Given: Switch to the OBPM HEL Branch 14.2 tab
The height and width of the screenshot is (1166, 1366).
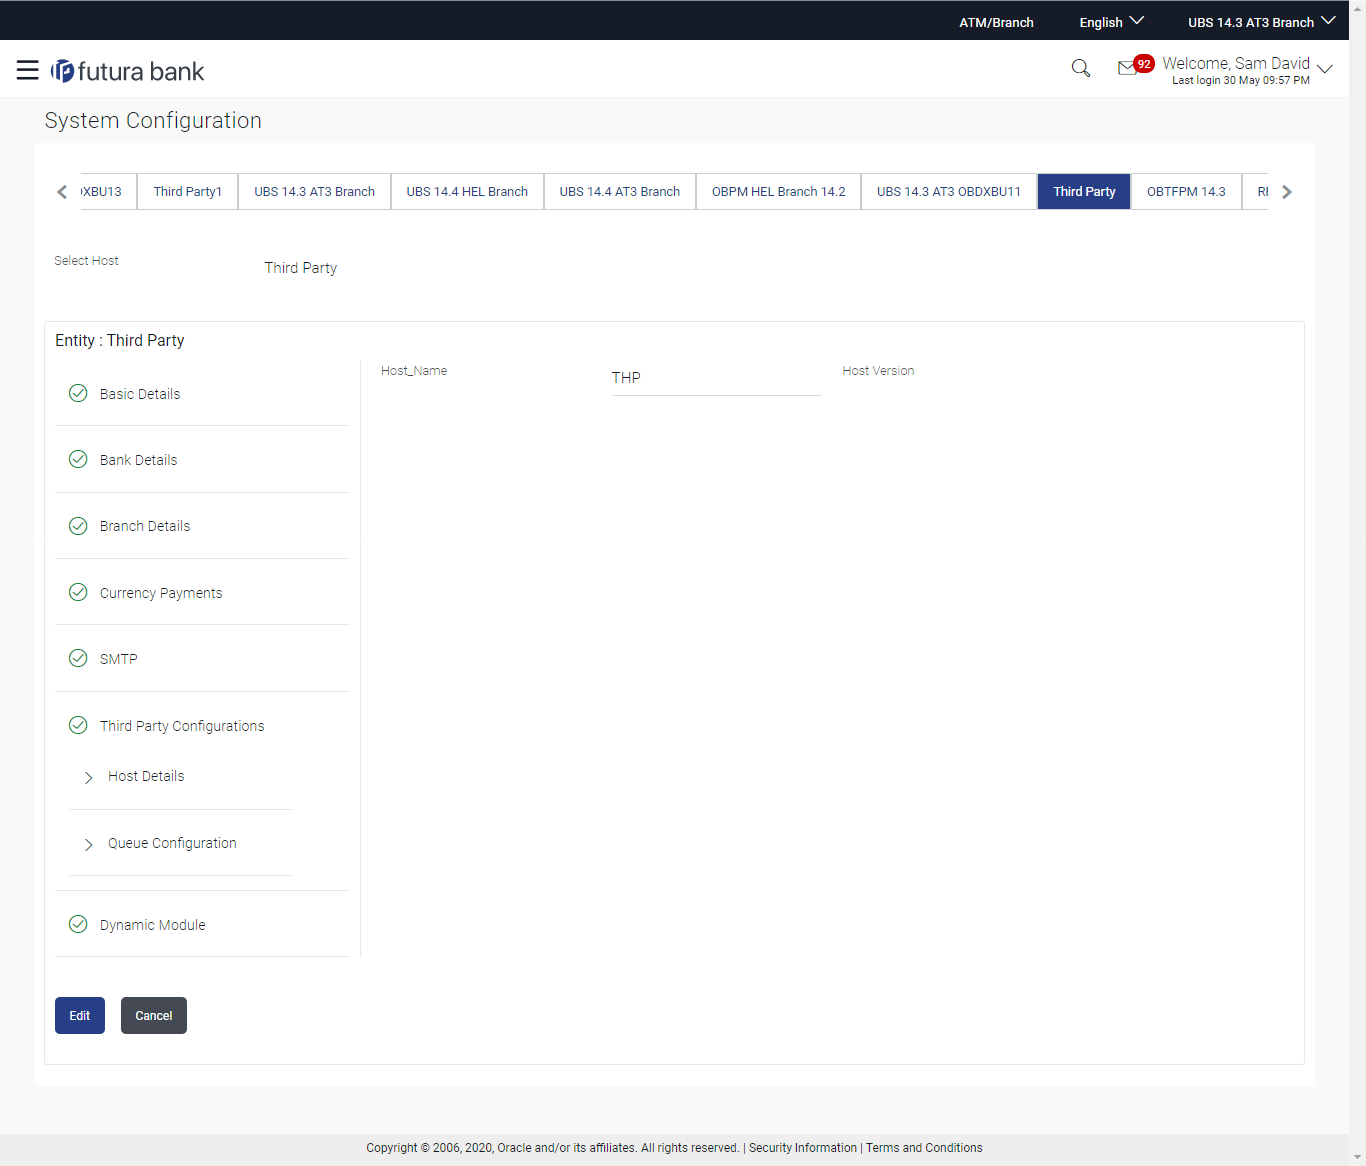Looking at the screenshot, I should tap(778, 191).
